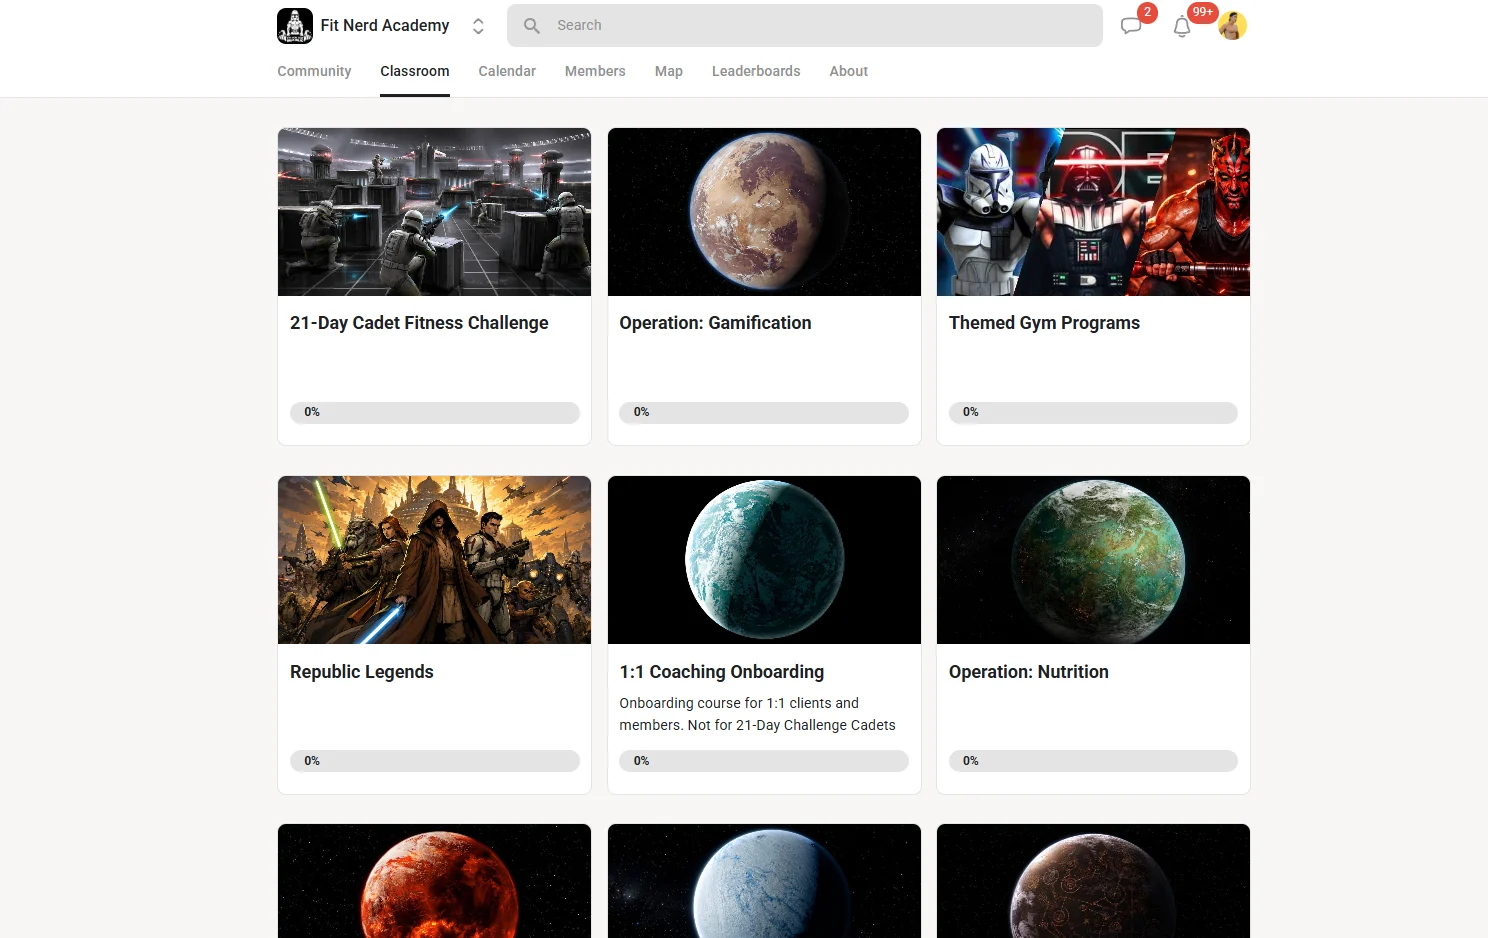The height and width of the screenshot is (938, 1488).
Task: Click the Themed Gym Programs title
Action: pos(1044,323)
